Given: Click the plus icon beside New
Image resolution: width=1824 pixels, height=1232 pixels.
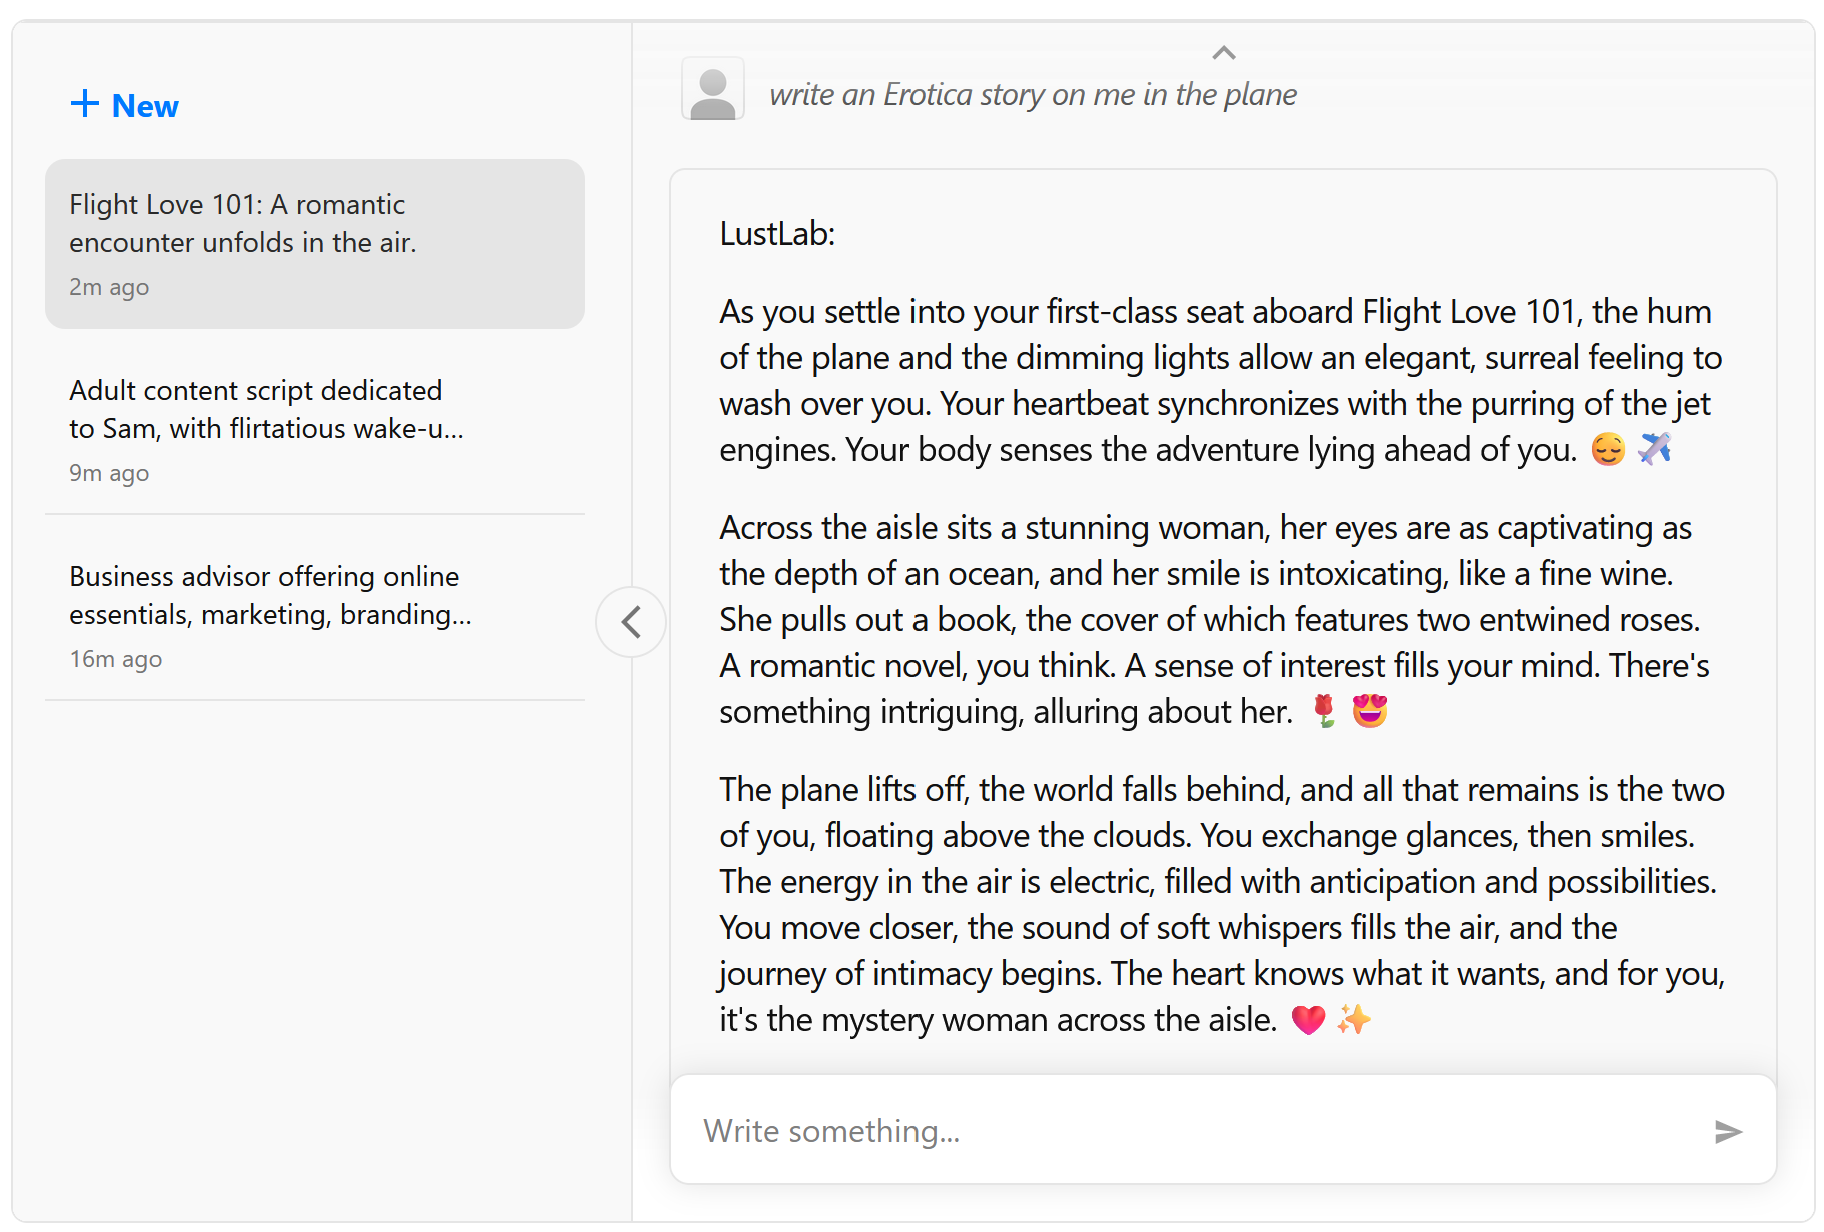Looking at the screenshot, I should pyautogui.click(x=85, y=104).
